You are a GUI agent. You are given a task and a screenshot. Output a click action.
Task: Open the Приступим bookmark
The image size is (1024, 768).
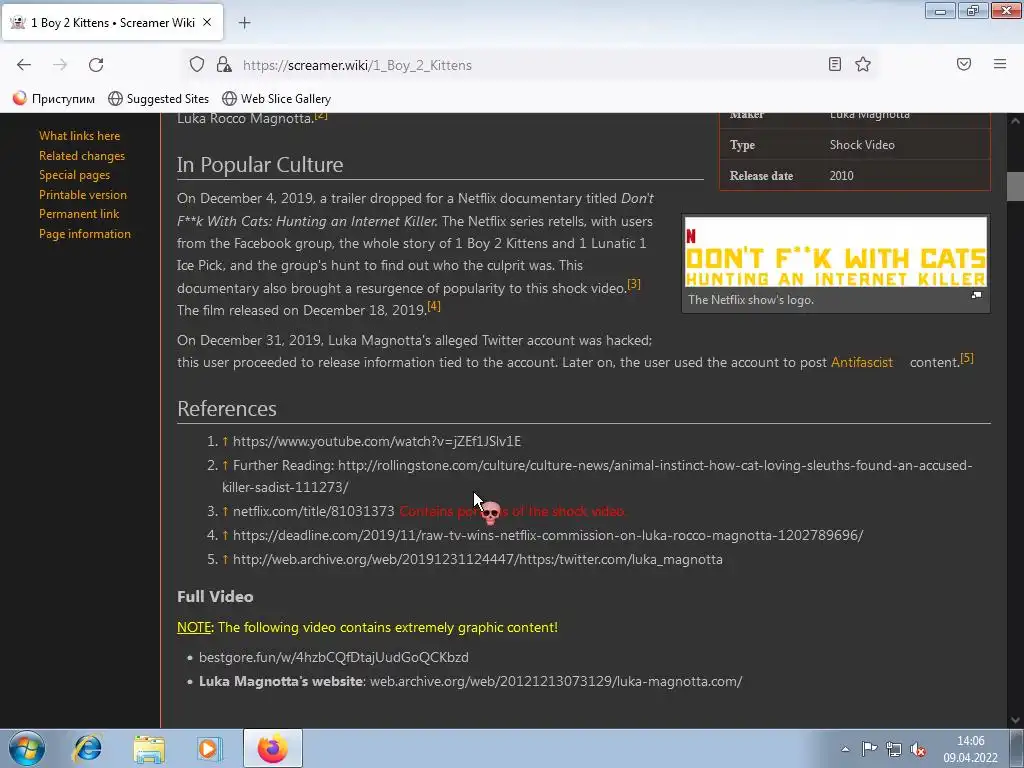click(54, 99)
